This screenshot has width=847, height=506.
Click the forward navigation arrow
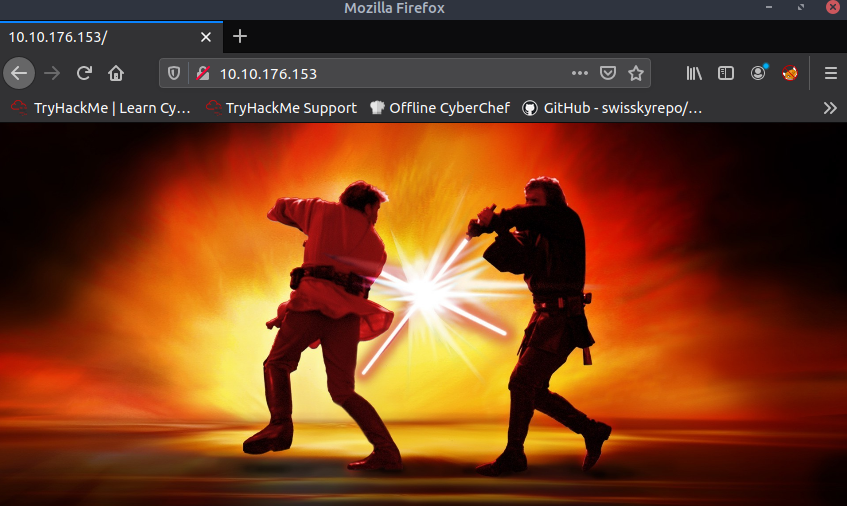point(52,73)
